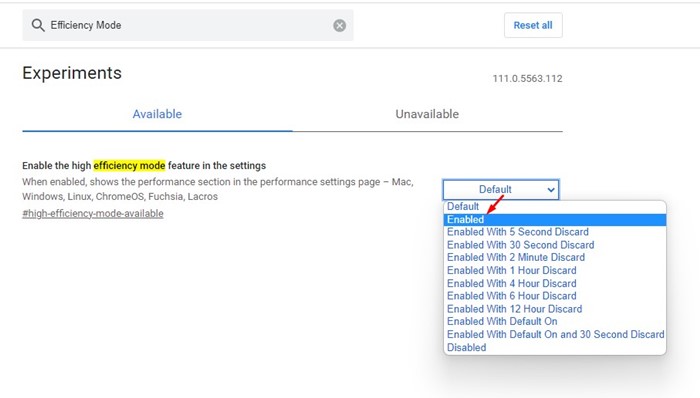Select Enabled With 30 Second Discard

pyautogui.click(x=555, y=245)
